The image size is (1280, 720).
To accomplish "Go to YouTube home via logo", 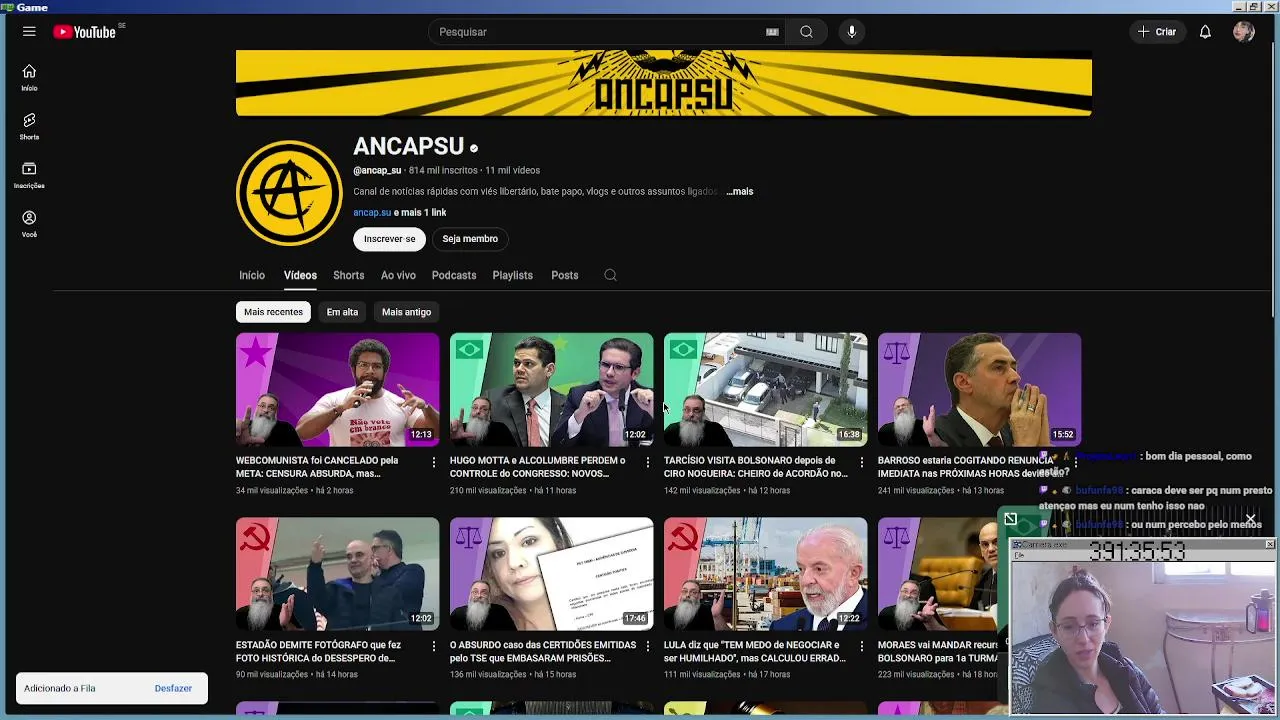I will coord(85,32).
